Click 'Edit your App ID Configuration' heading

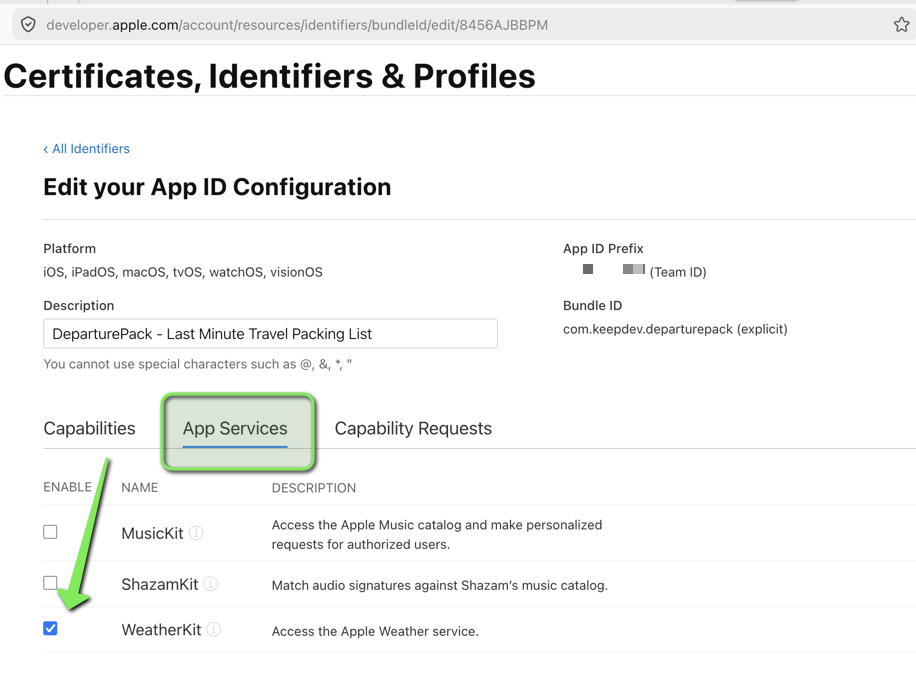coord(217,187)
